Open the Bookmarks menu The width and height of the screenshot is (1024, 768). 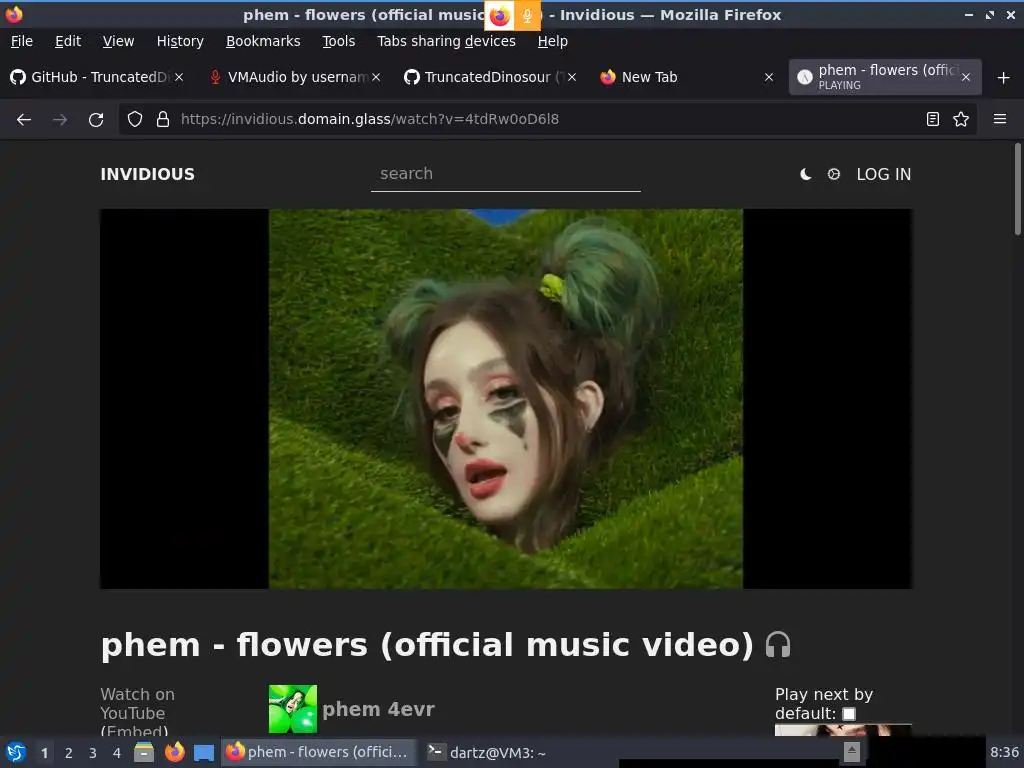pos(263,41)
